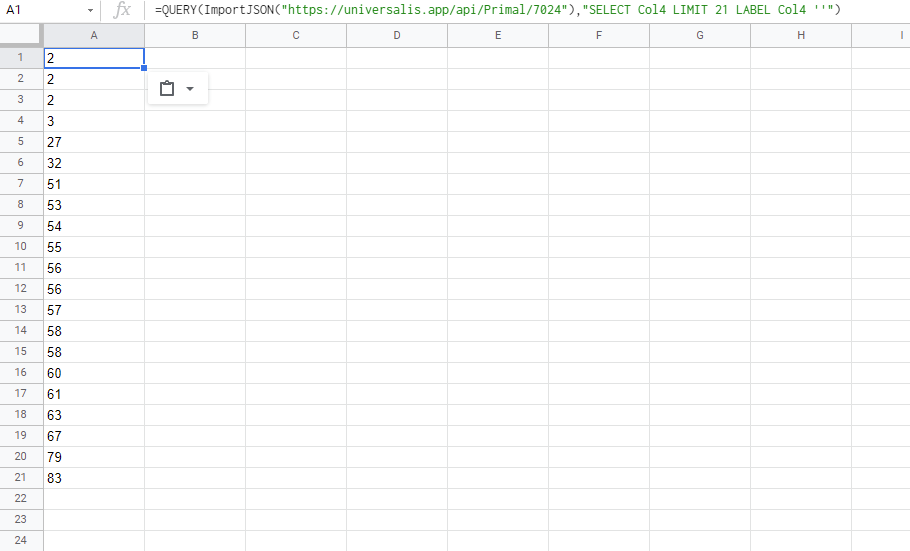Viewport: 910px width, 551px height.
Task: Click into the formula bar QUERY formula
Action: click(x=497, y=10)
